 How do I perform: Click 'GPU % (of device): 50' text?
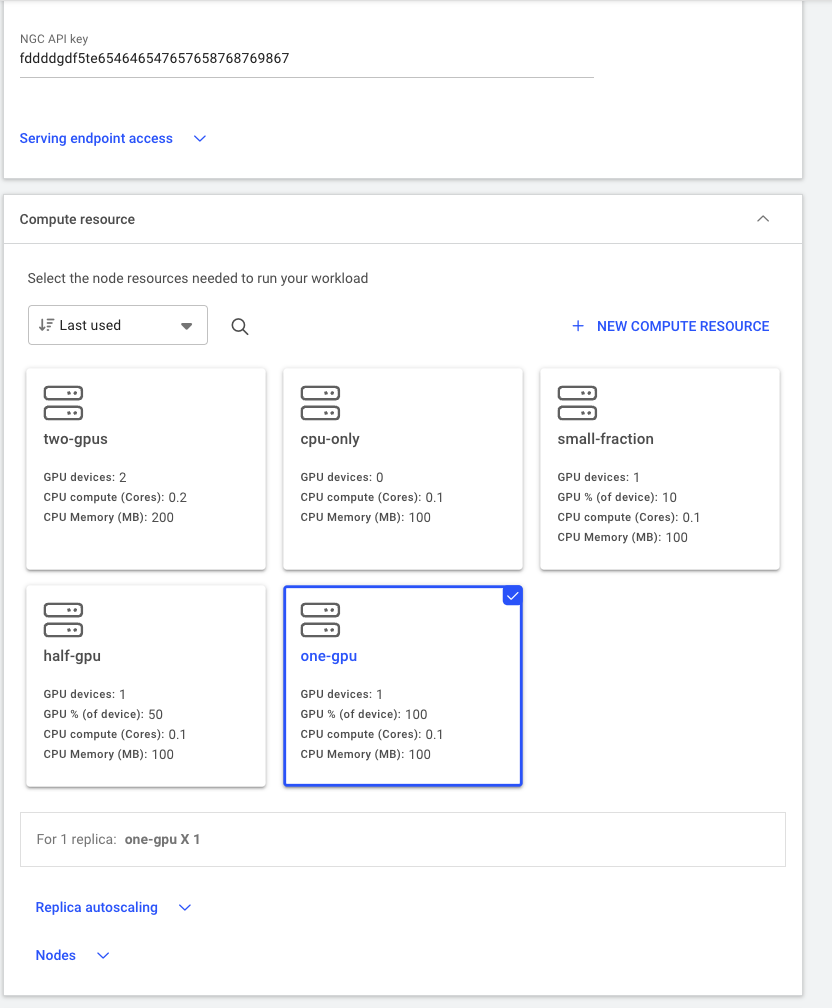[x=103, y=714]
